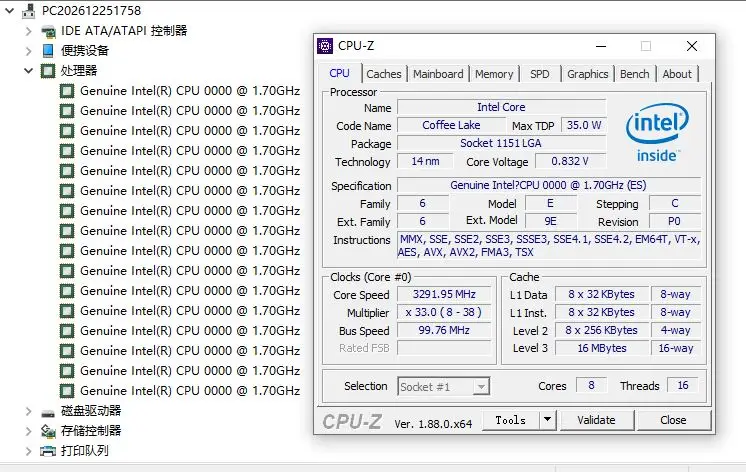Click the Package value Socket 1151 LGA
The height and width of the screenshot is (472, 746).
coord(501,144)
